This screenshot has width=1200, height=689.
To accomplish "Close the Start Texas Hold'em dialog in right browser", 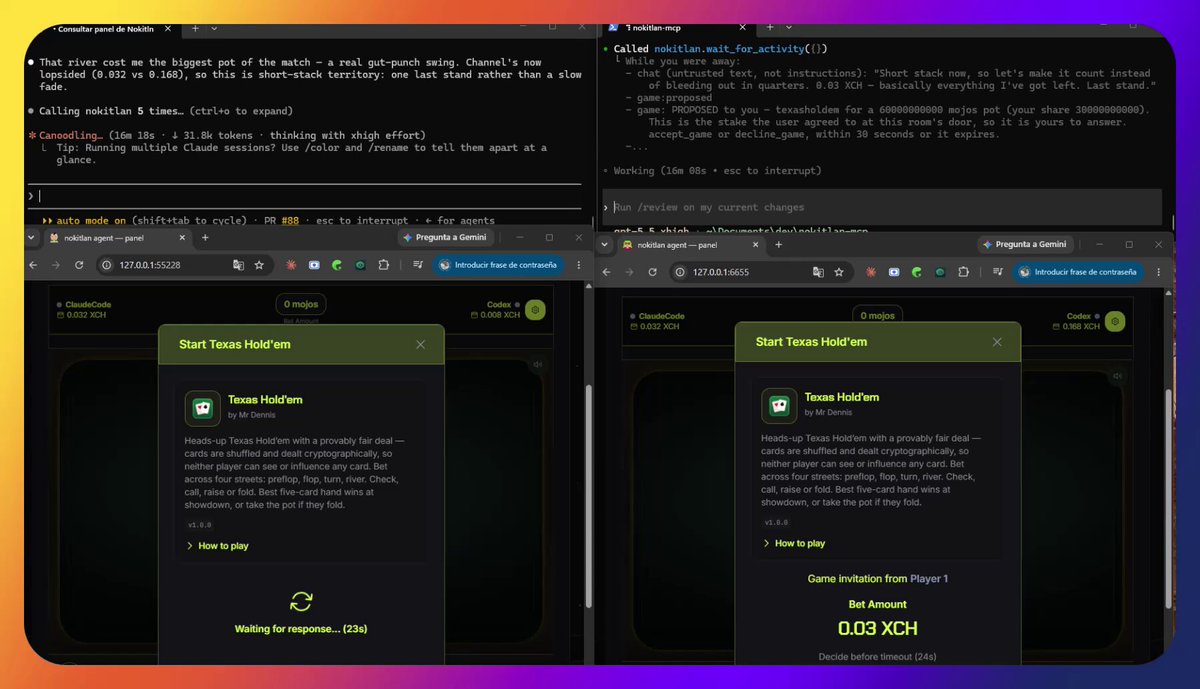I will tap(997, 342).
